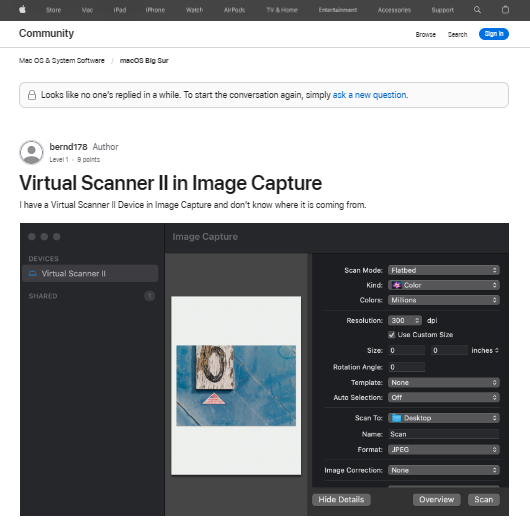Click the ask a new question link
The height and width of the screenshot is (521, 530).
click(x=370, y=95)
